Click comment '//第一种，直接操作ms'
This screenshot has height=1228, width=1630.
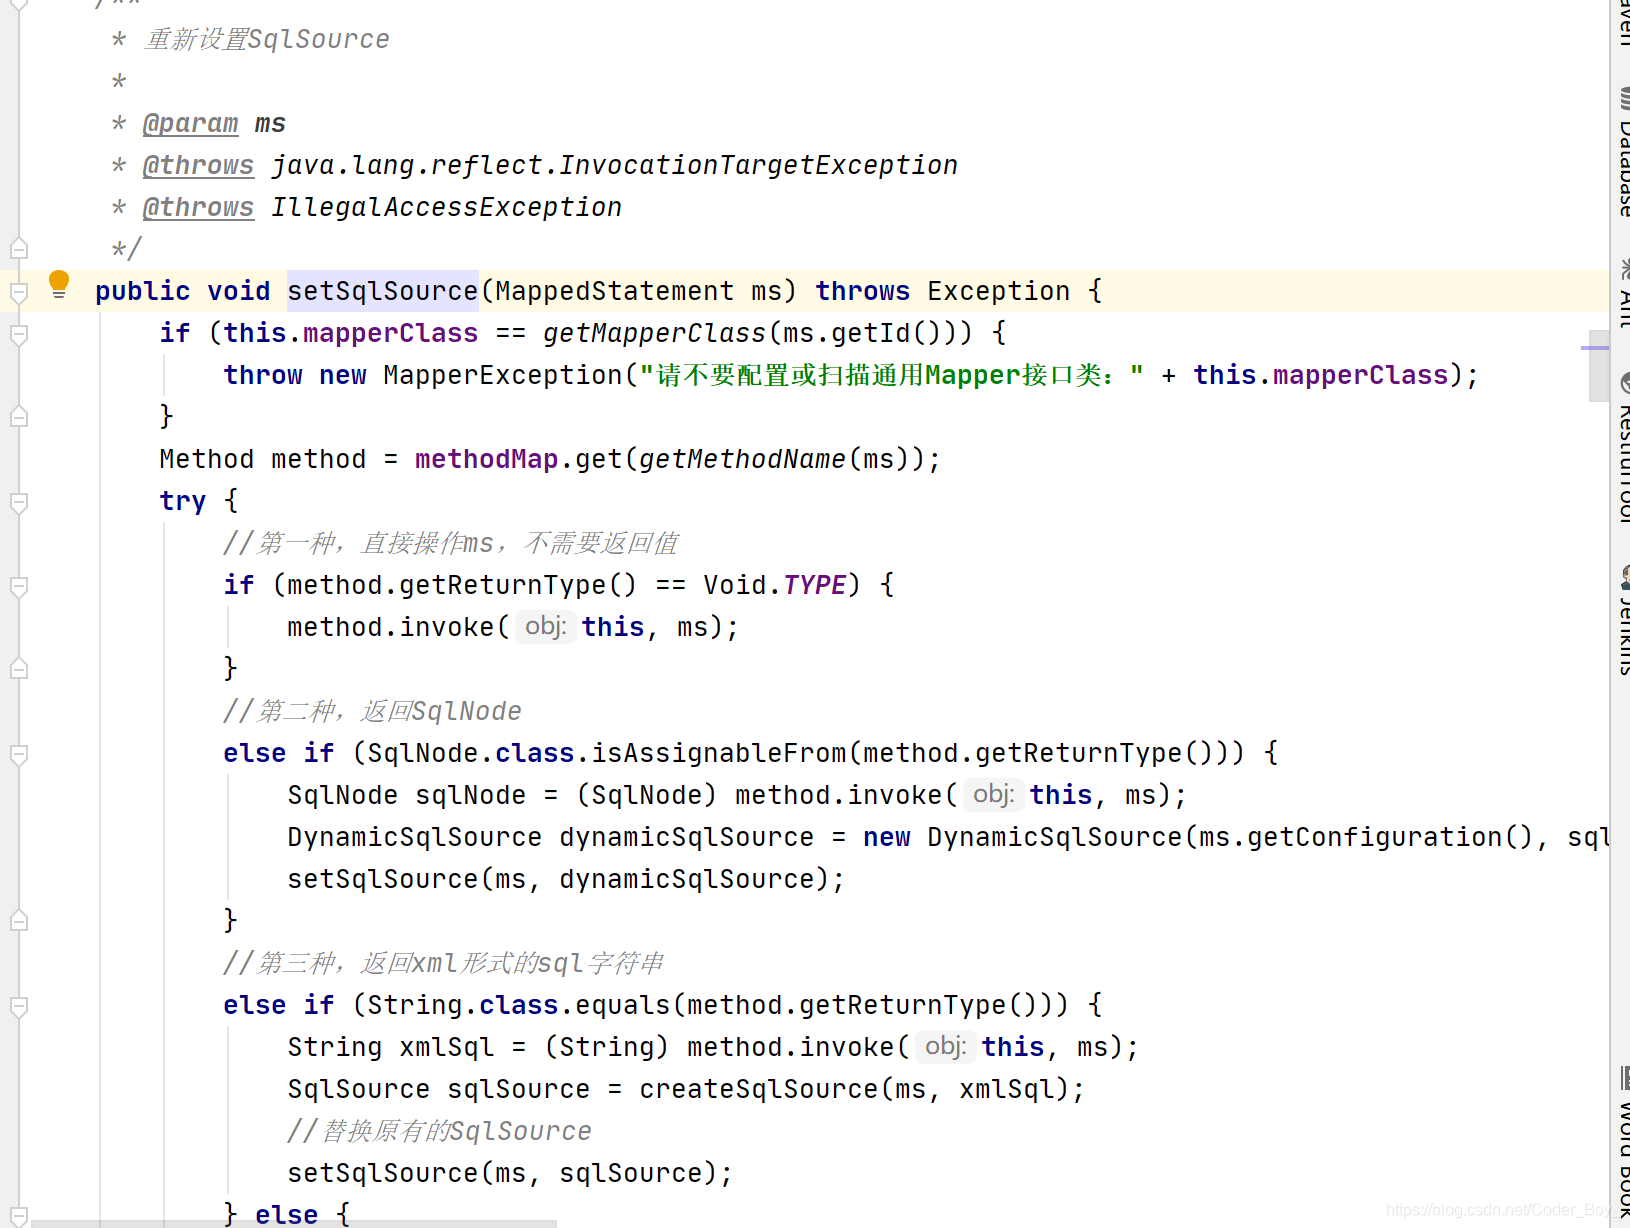[358, 543]
